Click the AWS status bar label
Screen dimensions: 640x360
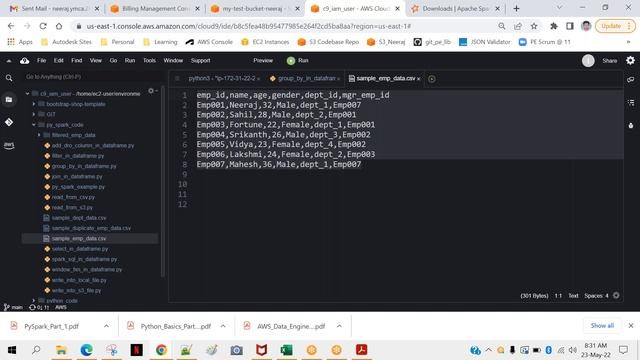coord(61,307)
